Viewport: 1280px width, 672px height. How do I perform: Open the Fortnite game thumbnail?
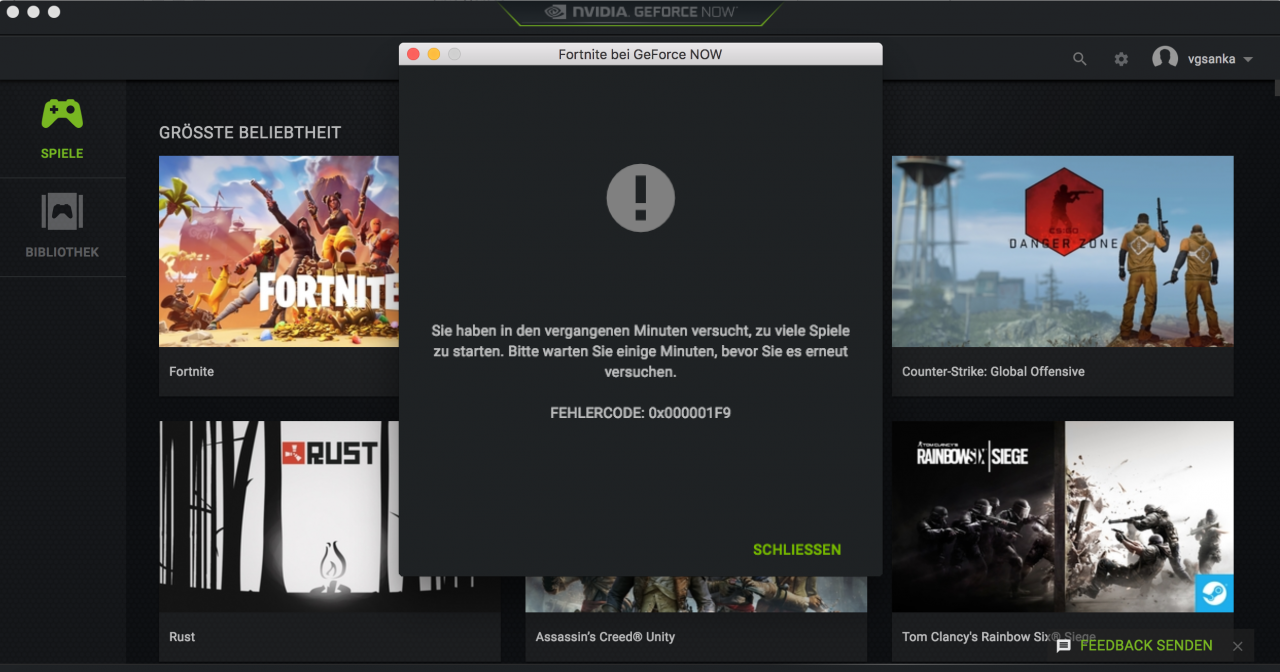click(279, 251)
